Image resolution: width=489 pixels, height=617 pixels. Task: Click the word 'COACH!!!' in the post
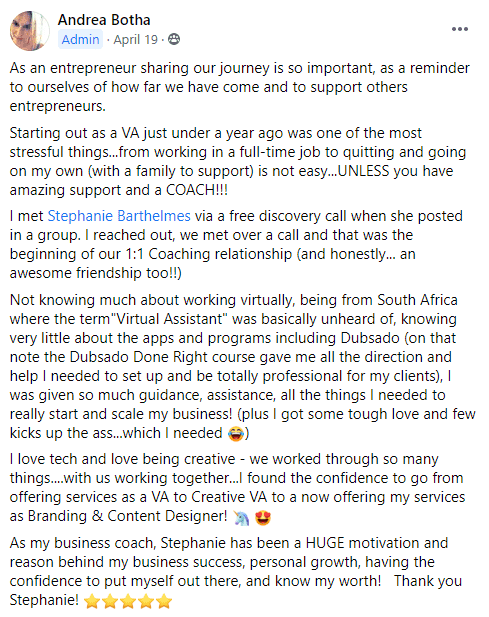pyautogui.click(x=197, y=190)
